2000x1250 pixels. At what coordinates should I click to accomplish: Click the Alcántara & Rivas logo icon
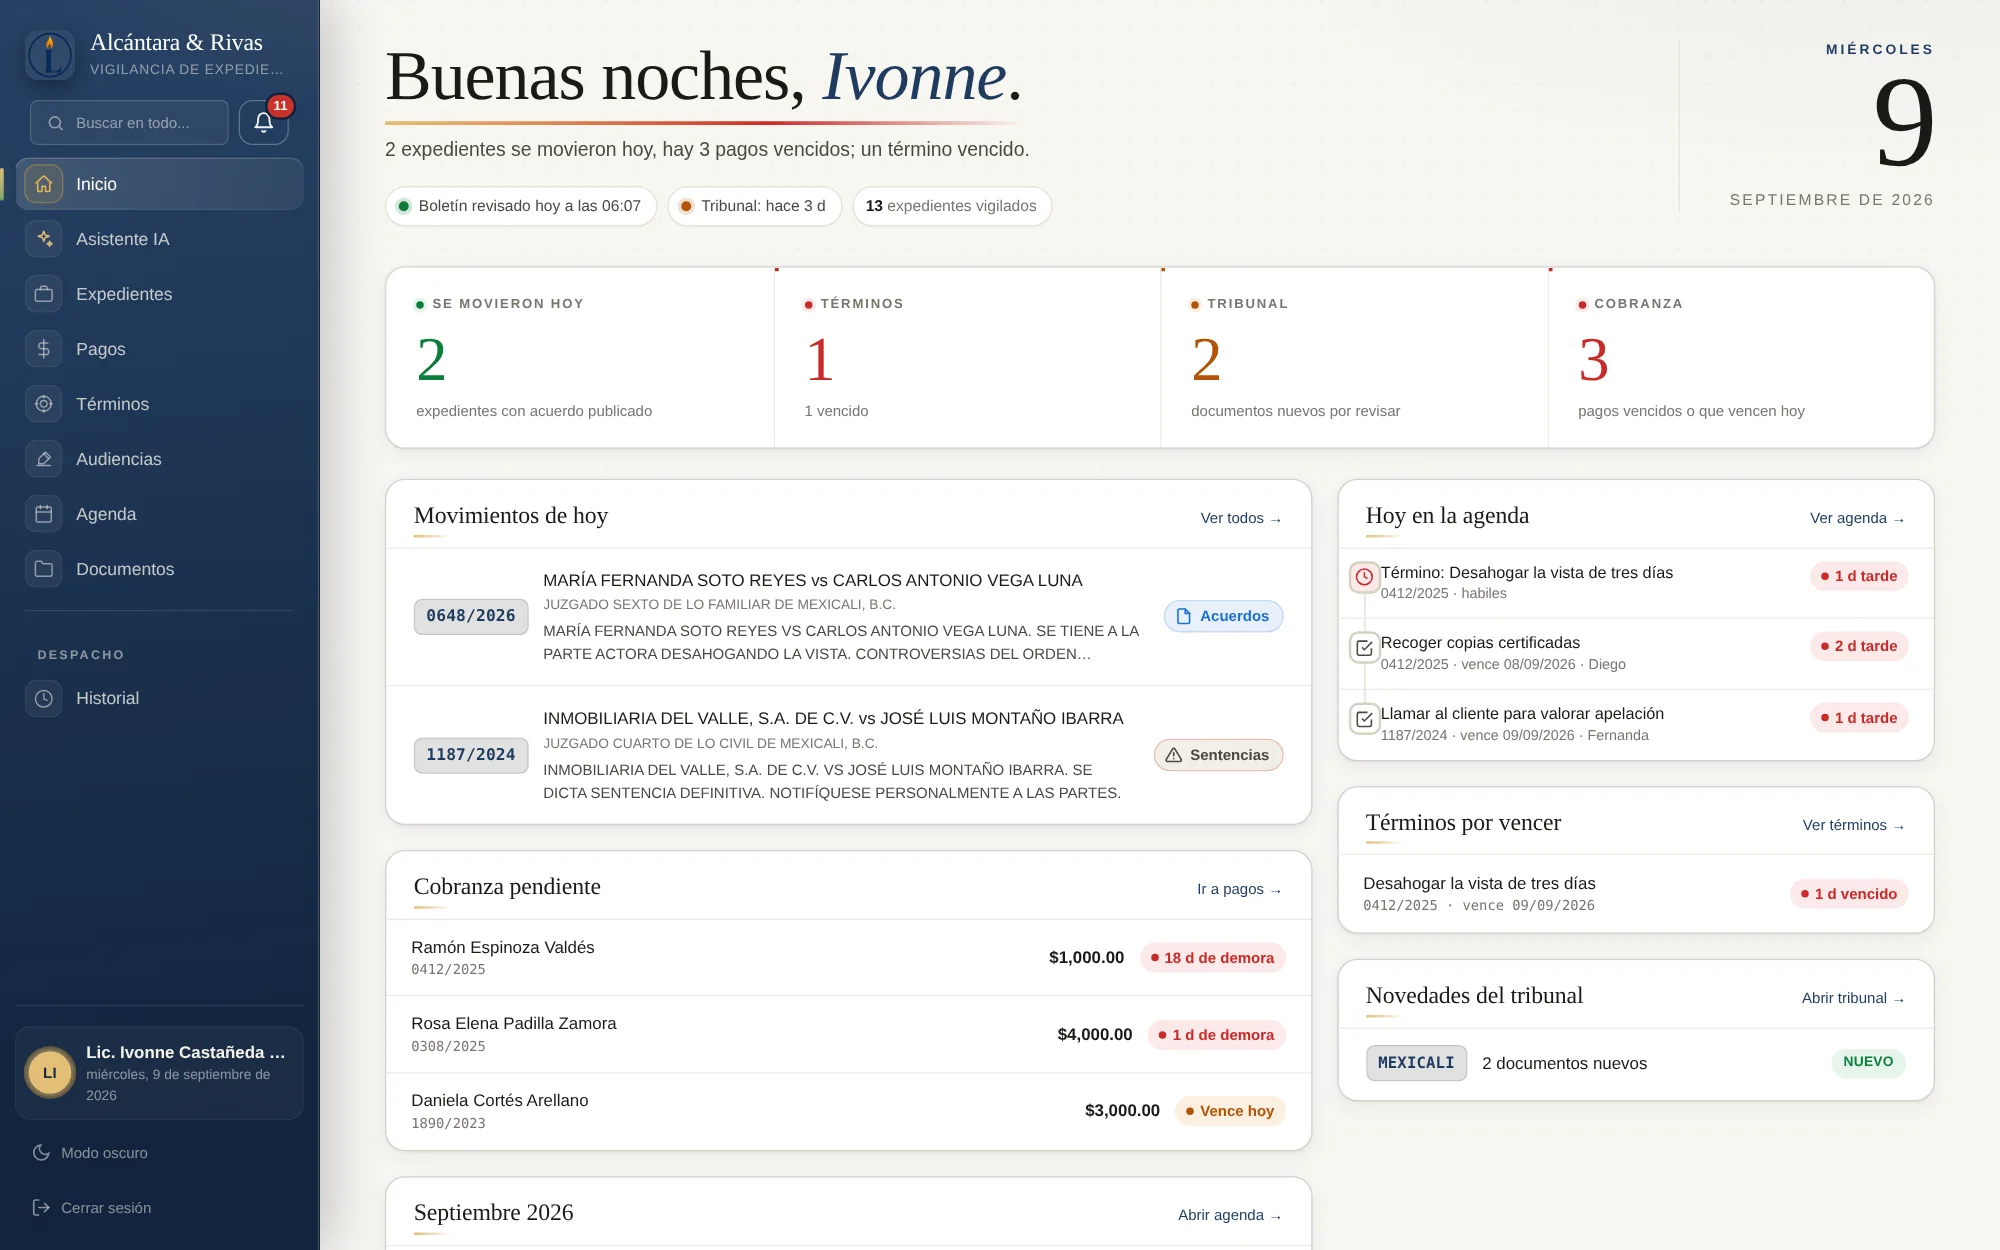[x=49, y=54]
